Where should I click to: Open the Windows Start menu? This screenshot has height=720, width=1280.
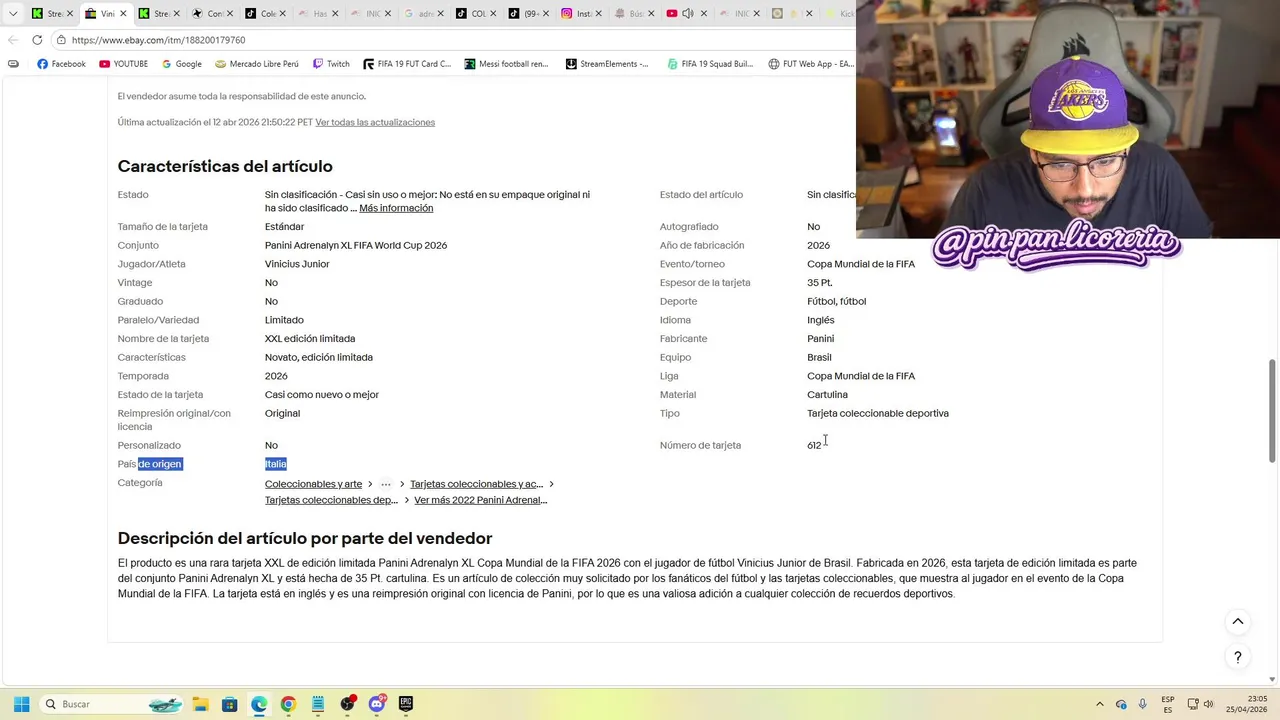coord(21,704)
